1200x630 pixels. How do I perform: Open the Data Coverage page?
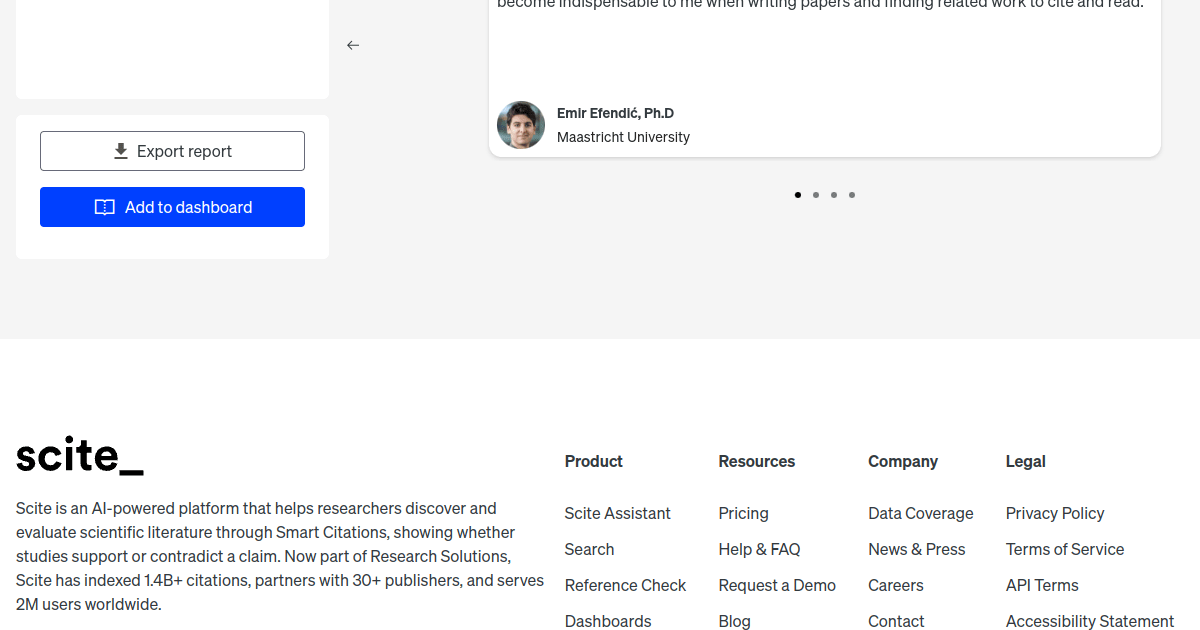pos(920,513)
